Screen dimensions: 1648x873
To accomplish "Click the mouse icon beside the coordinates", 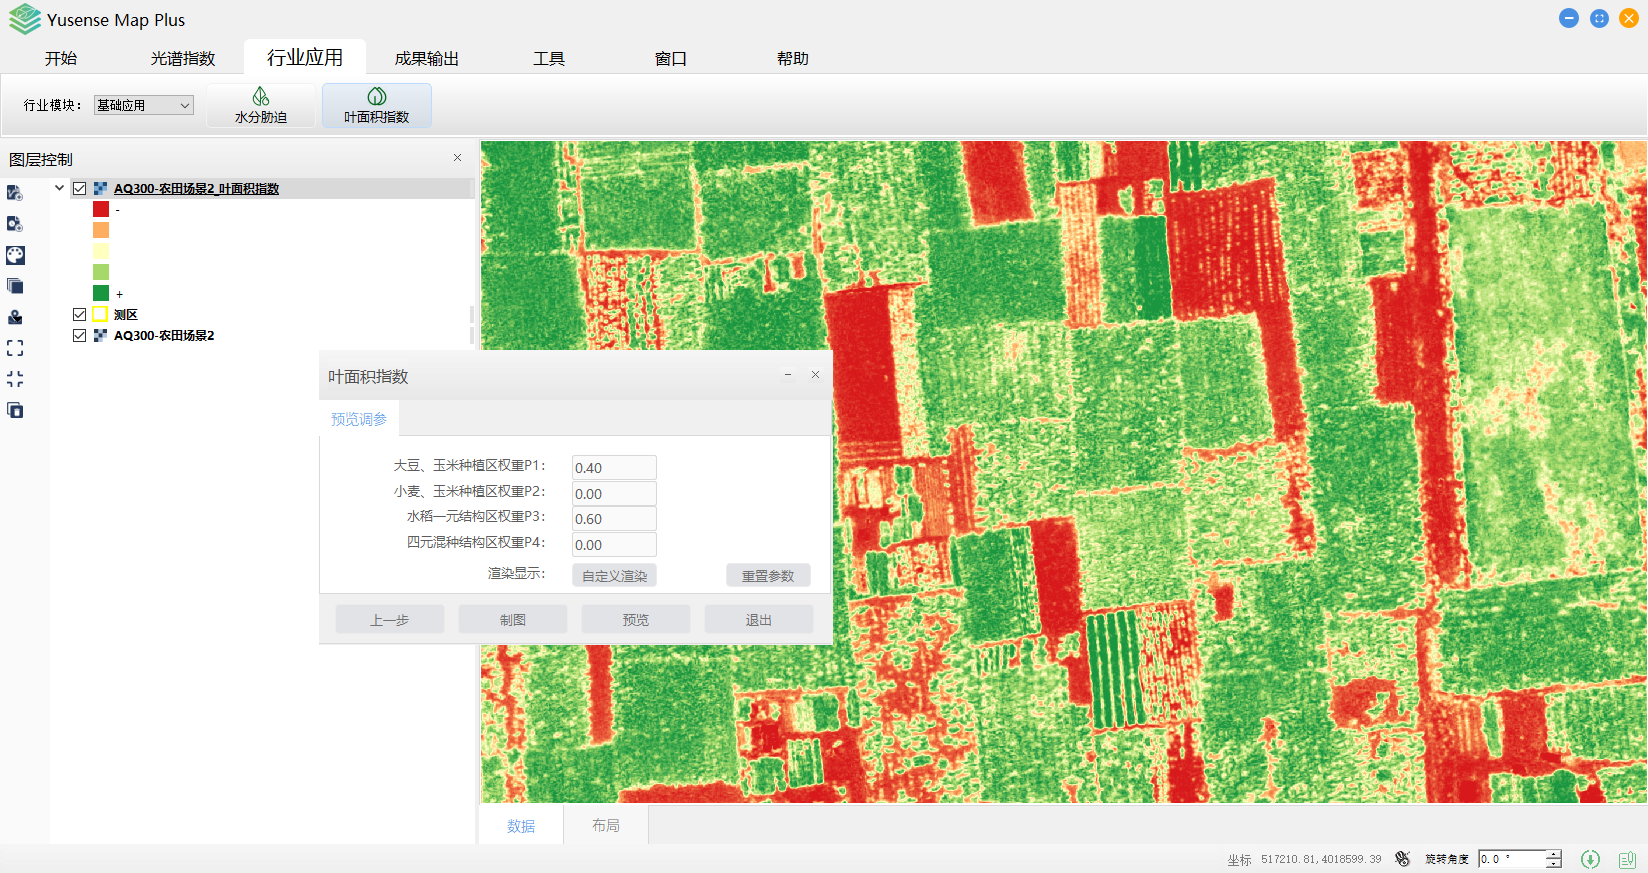I will 1403,859.
